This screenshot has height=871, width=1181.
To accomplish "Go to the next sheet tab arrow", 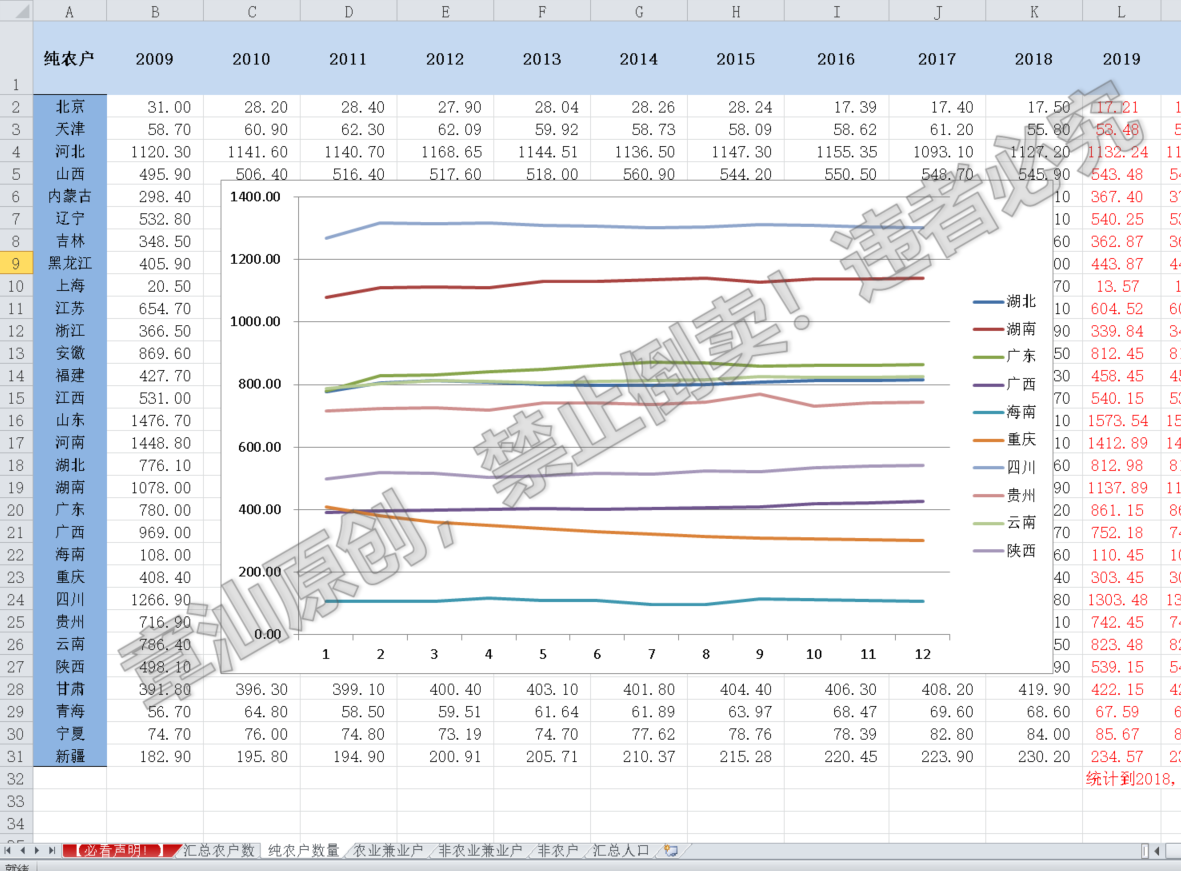I will click(x=37, y=851).
